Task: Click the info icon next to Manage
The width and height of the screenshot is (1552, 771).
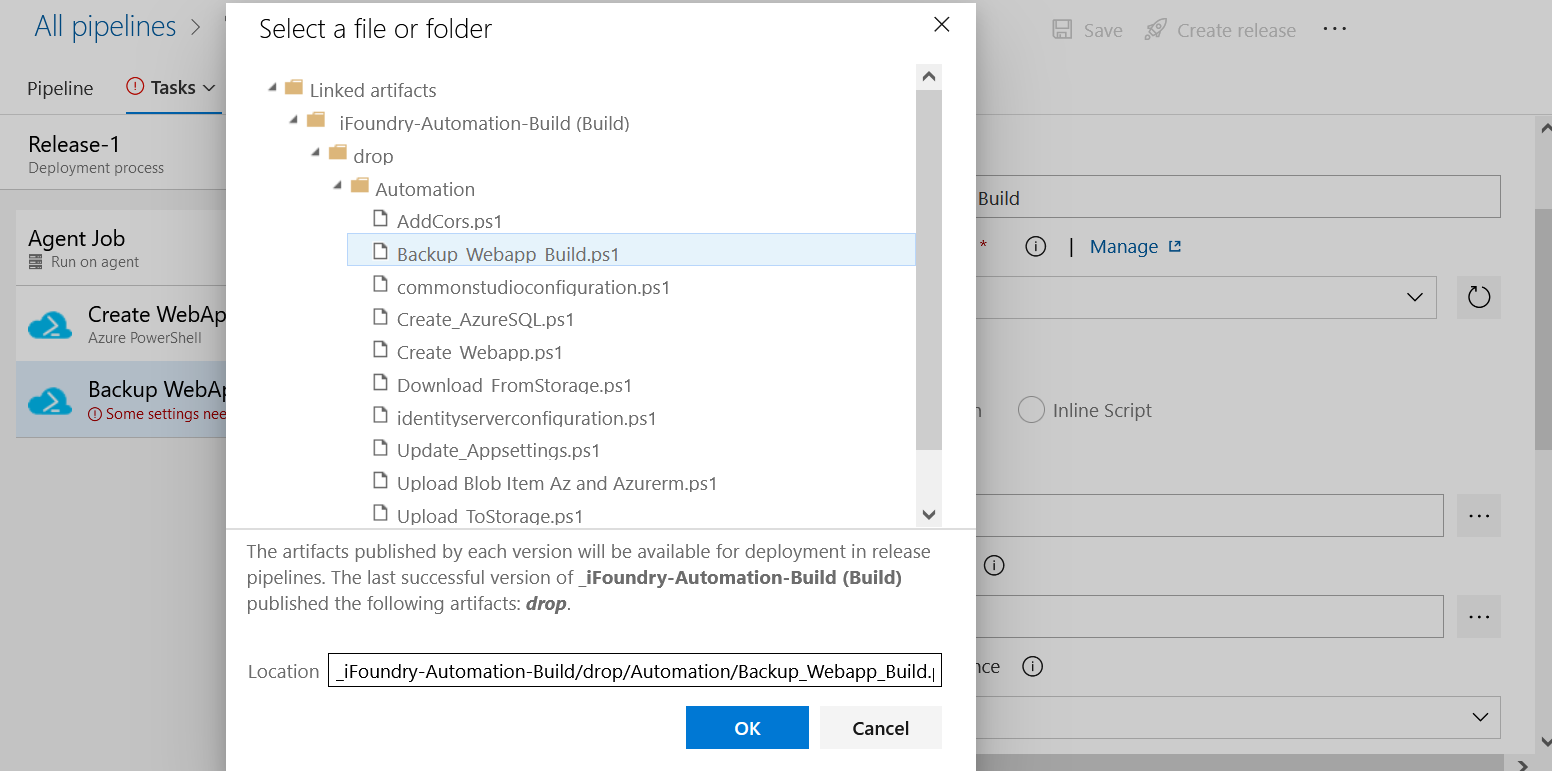Action: (x=1036, y=246)
